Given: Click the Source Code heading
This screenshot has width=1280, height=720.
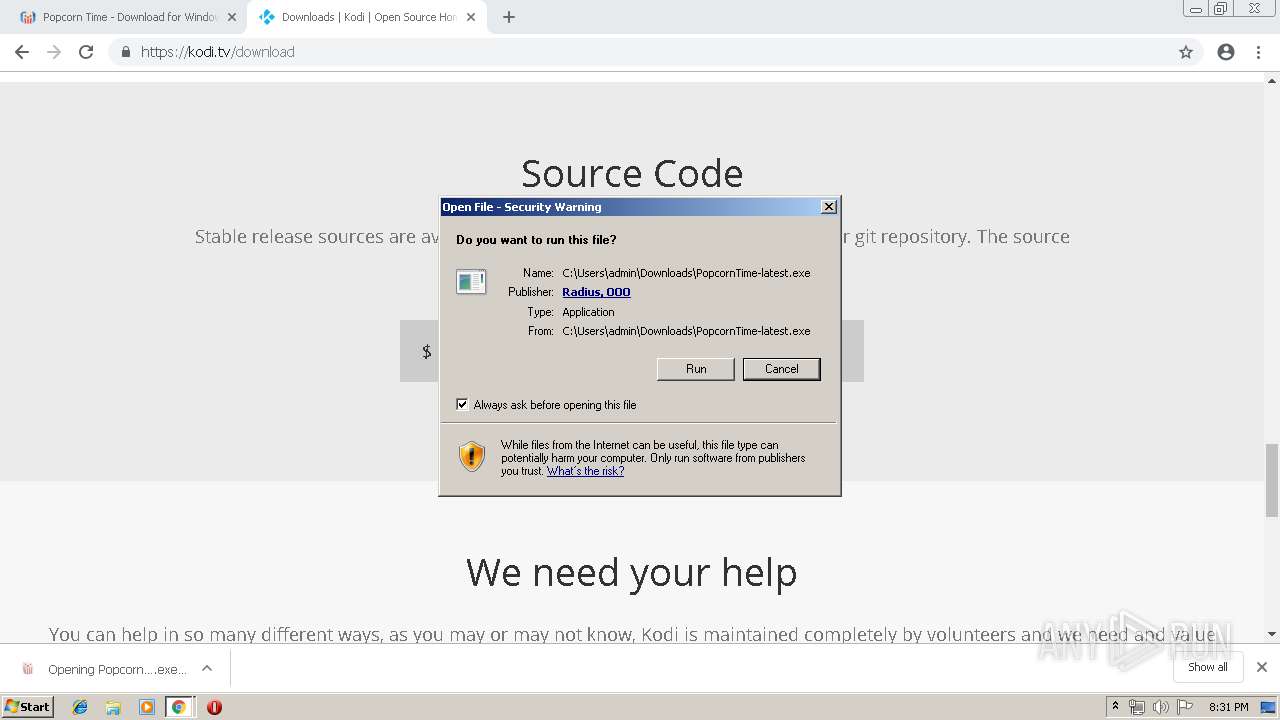Looking at the screenshot, I should pos(632,173).
